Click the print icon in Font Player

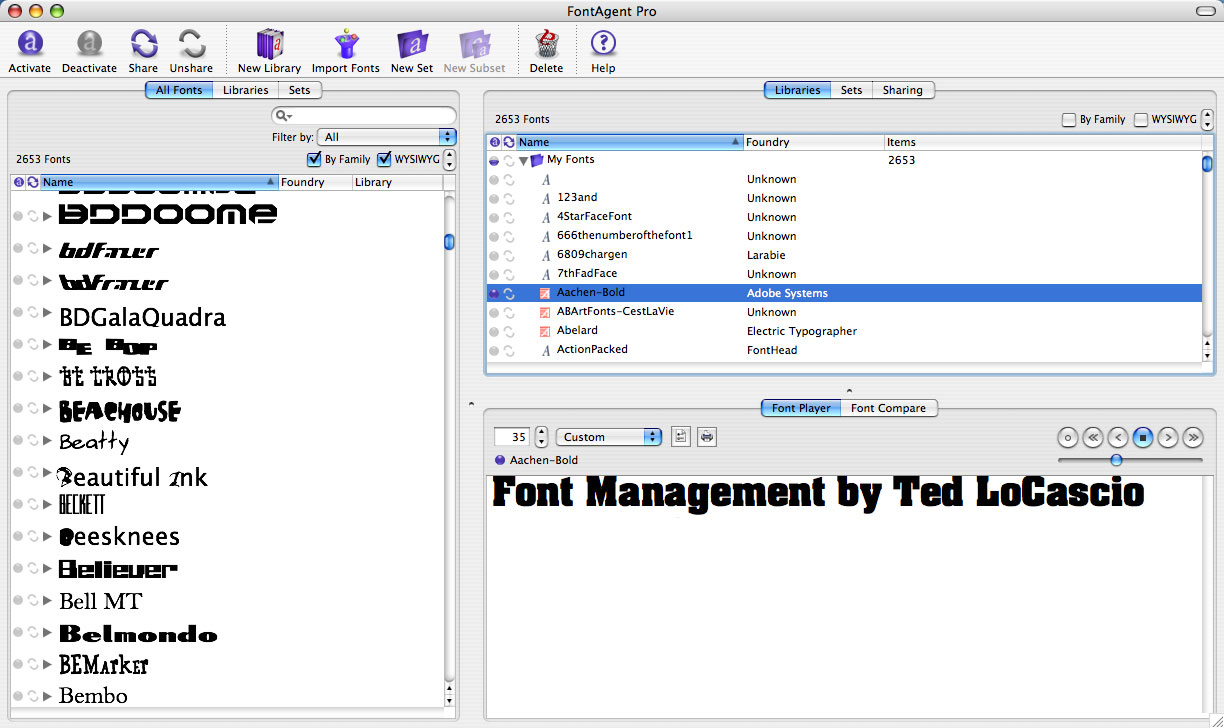click(707, 437)
